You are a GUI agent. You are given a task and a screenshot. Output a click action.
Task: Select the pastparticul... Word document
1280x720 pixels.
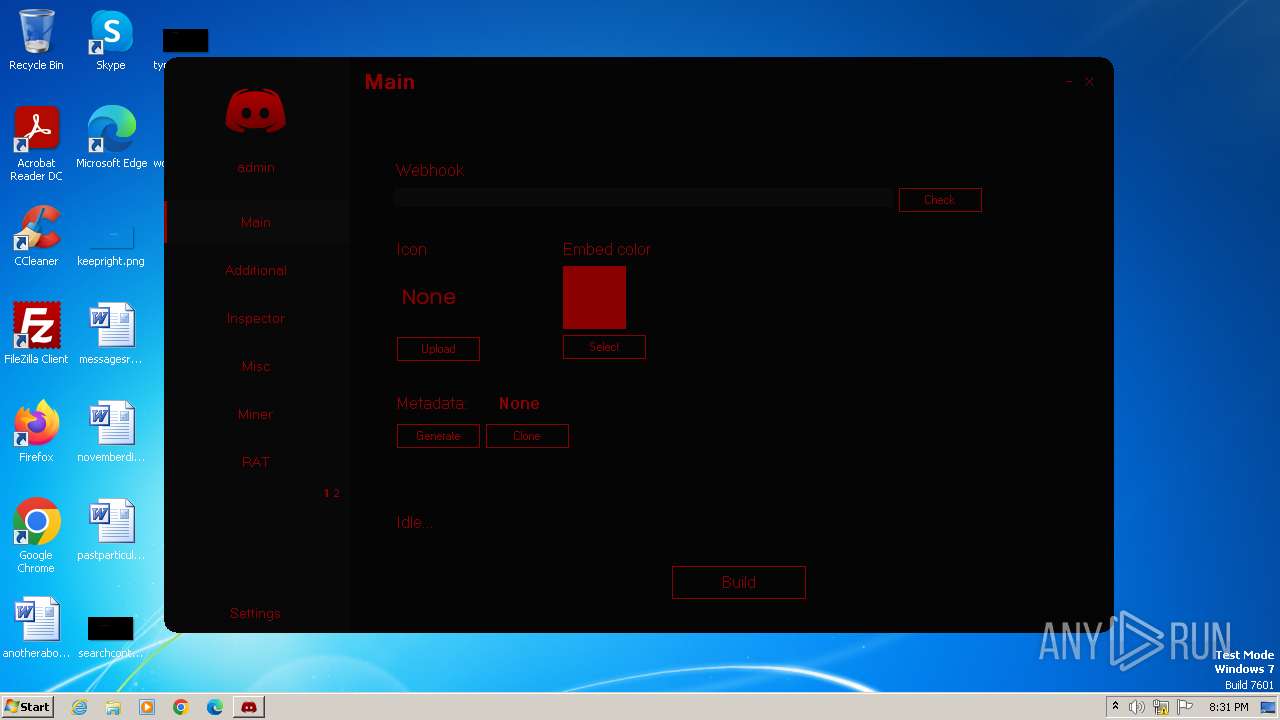pyautogui.click(x=111, y=530)
